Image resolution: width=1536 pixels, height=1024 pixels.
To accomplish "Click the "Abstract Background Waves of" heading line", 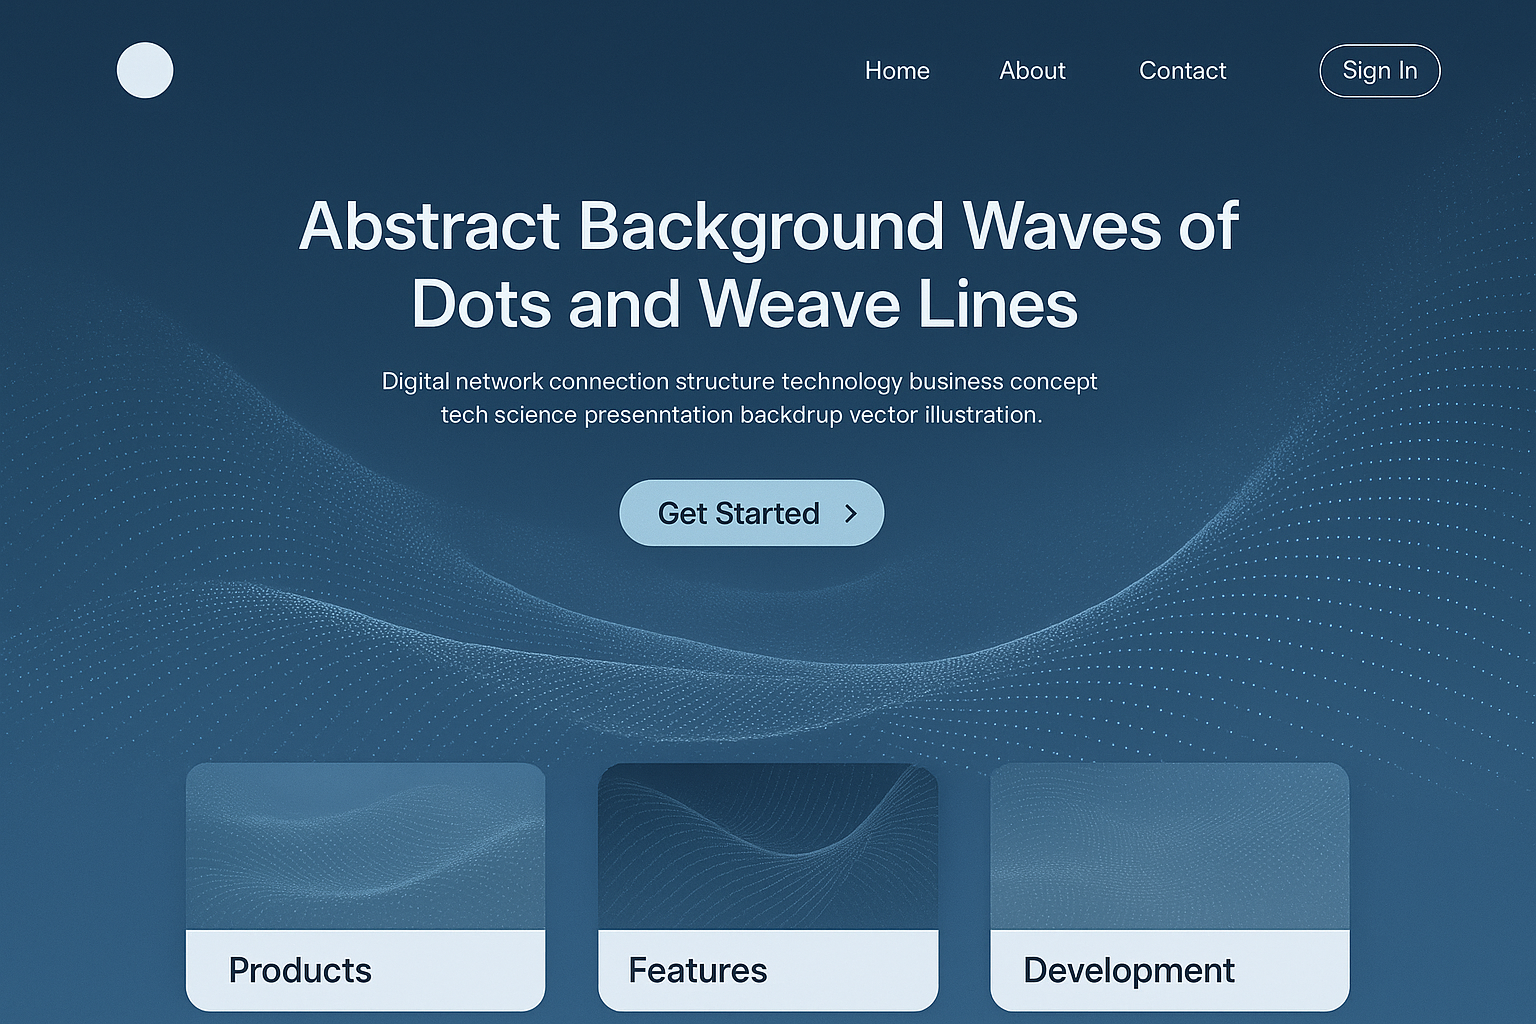I will coord(768,226).
